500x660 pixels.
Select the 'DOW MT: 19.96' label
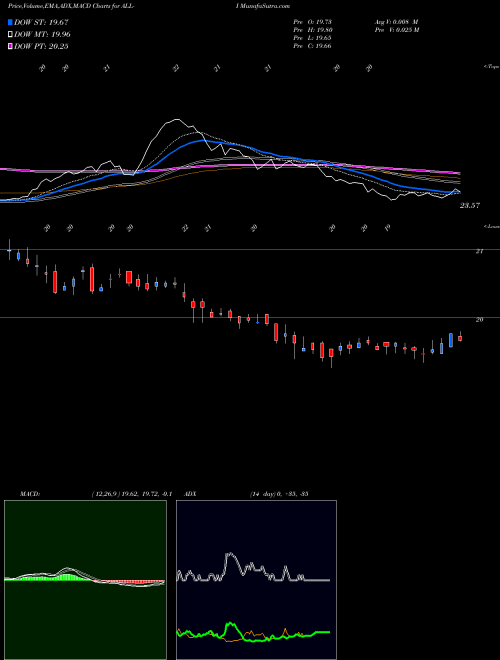42,35
